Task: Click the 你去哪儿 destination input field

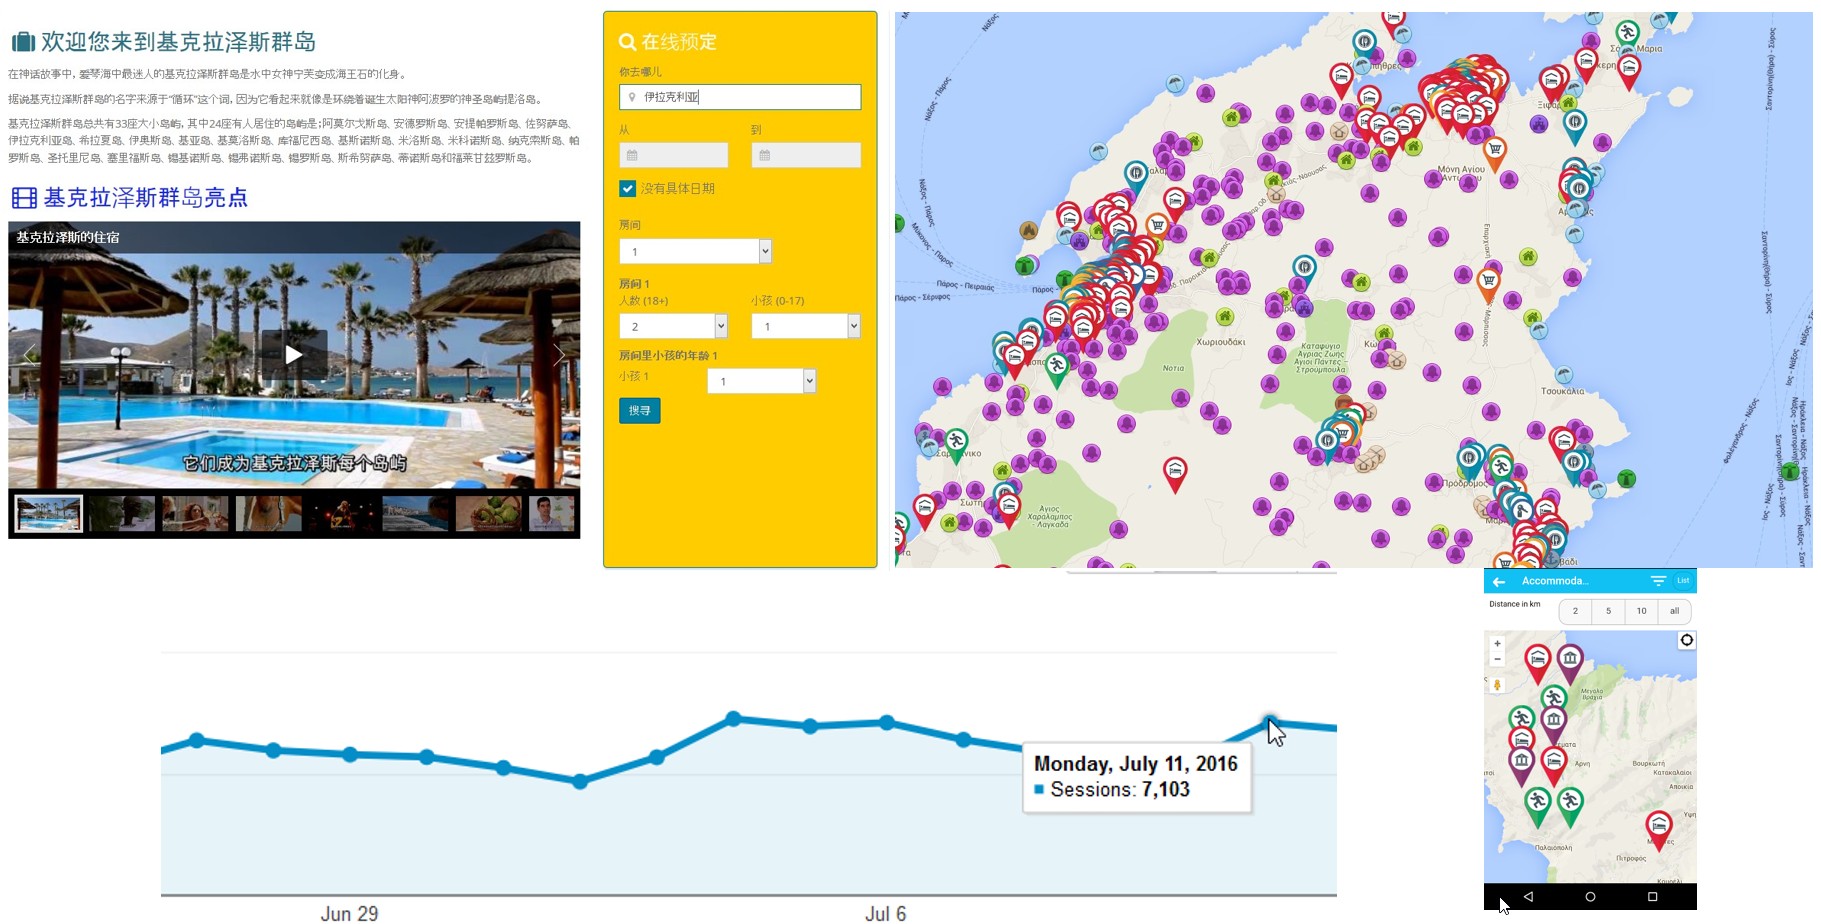Action: pyautogui.click(x=740, y=97)
